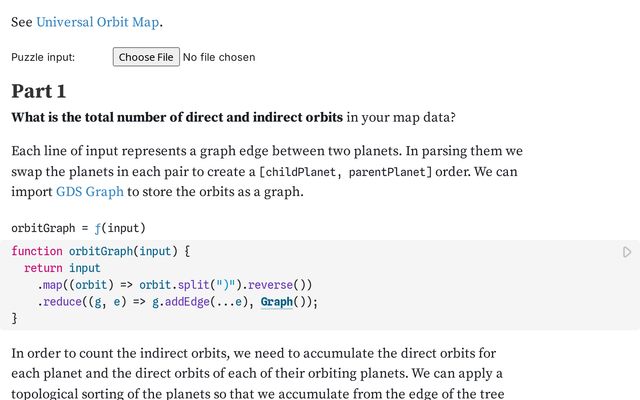Click the Choose File button

coord(146,57)
